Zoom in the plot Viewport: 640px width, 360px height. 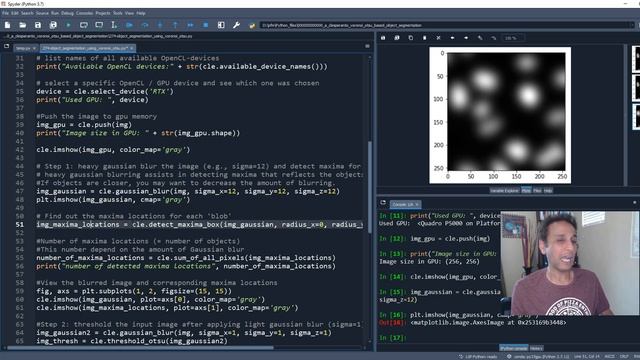click(x=480, y=38)
